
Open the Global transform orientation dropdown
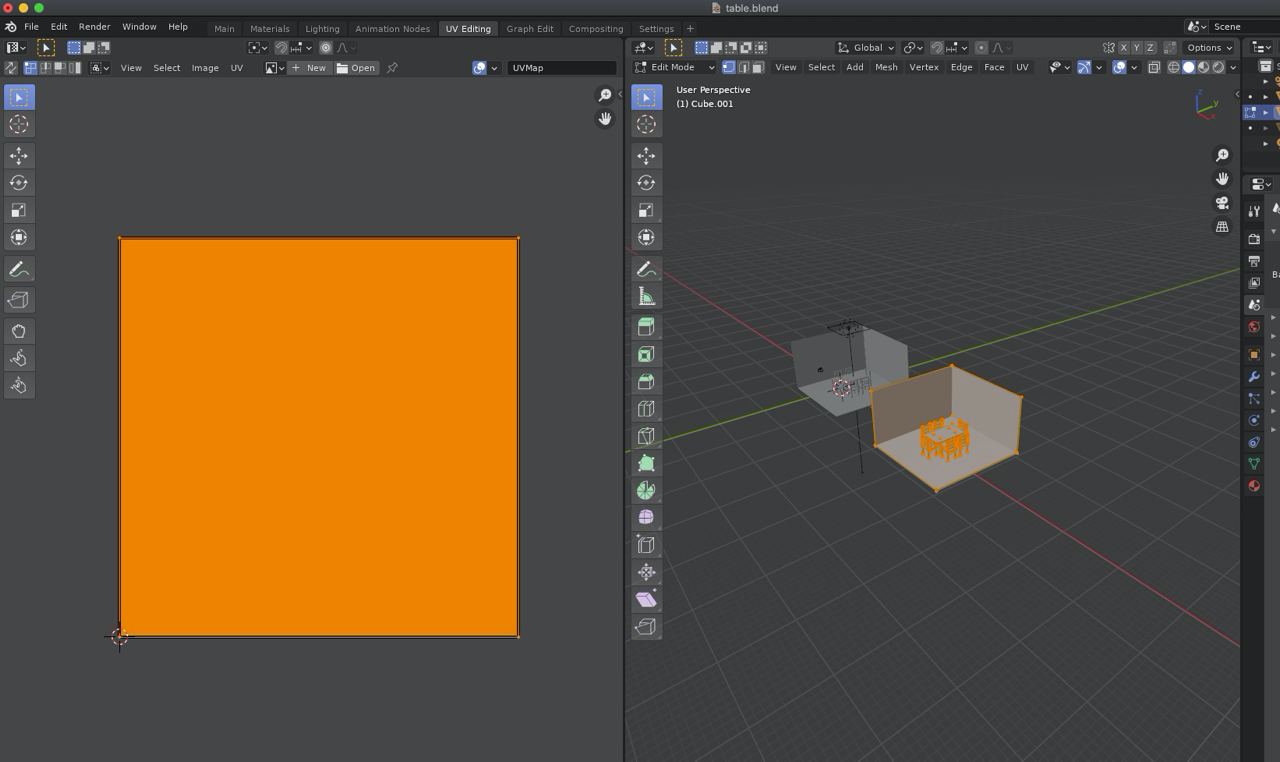pos(866,47)
